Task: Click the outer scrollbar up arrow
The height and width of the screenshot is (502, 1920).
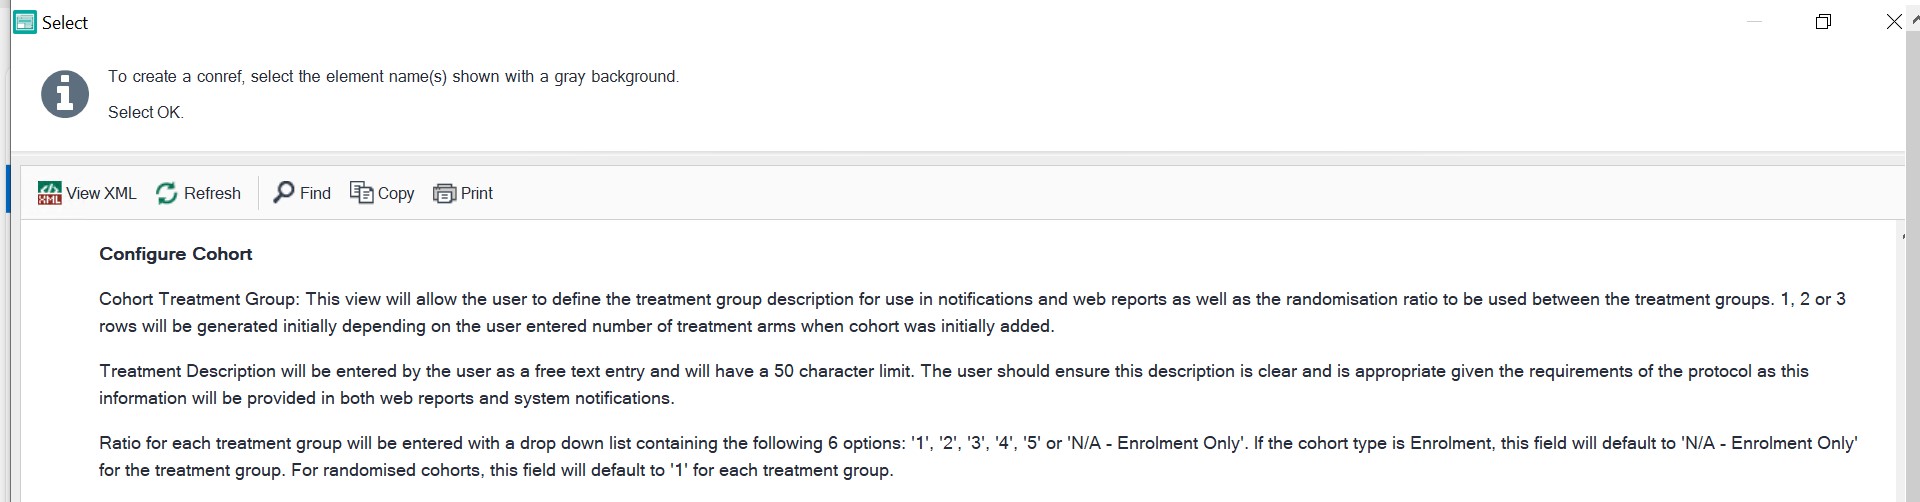Action: click(x=1914, y=19)
